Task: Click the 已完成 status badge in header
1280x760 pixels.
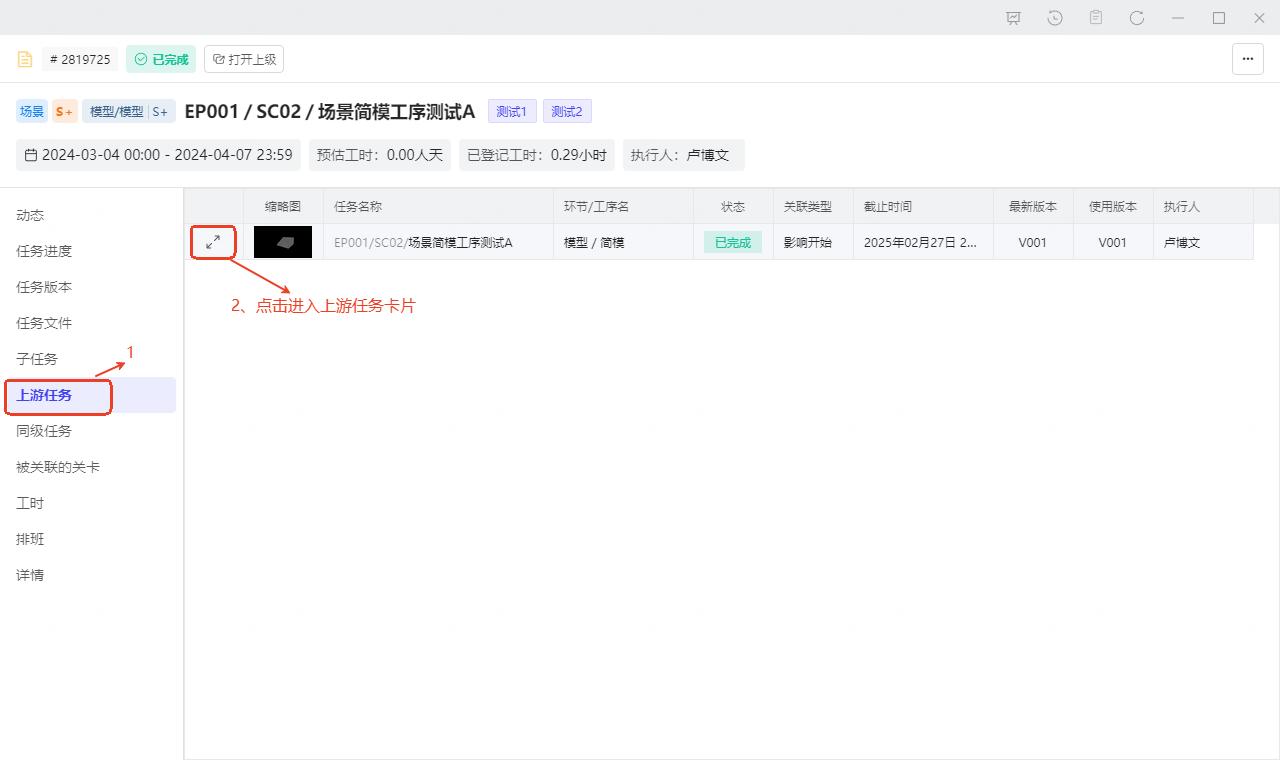Action: tap(161, 59)
